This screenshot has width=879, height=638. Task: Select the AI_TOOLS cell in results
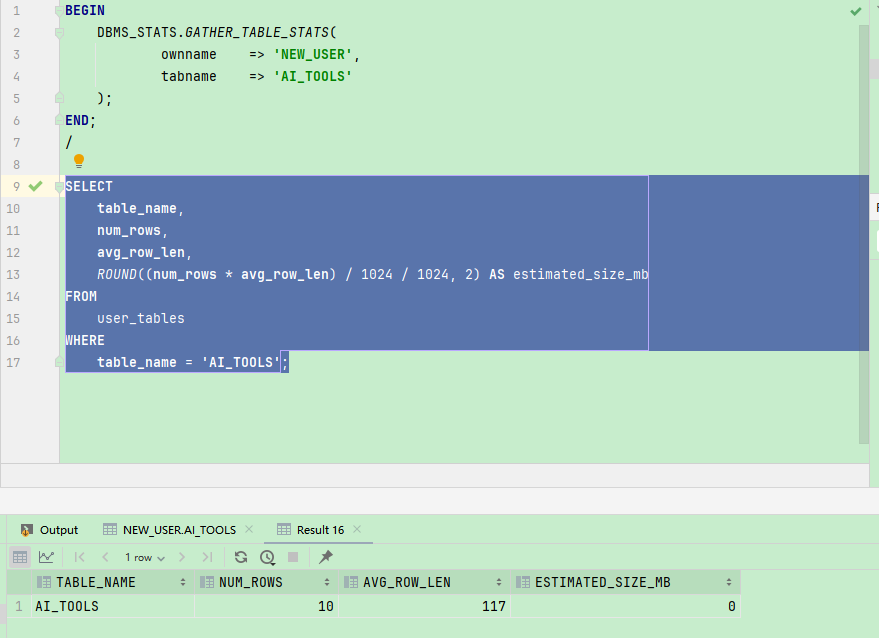click(67, 606)
